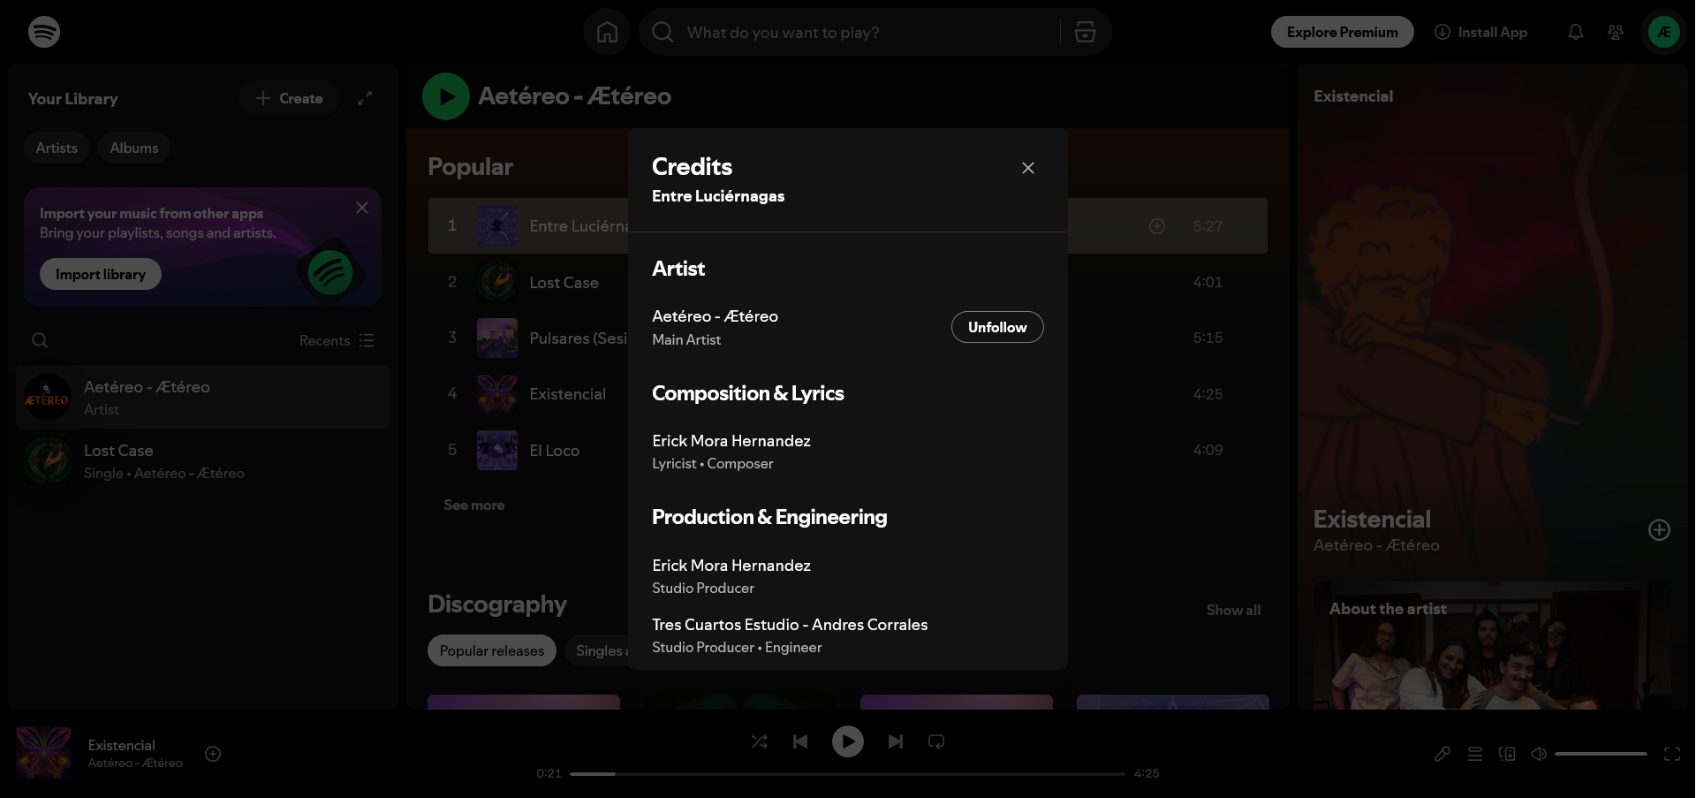This screenshot has width=1696, height=798.
Task: Add Existencial to library from side panel
Action: point(1659,530)
